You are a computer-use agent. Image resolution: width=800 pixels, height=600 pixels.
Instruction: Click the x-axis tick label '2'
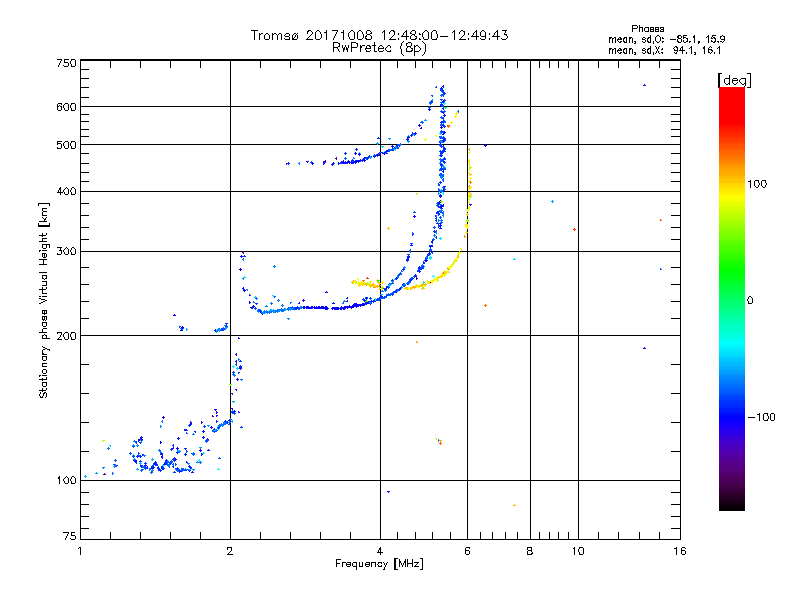coord(230,551)
